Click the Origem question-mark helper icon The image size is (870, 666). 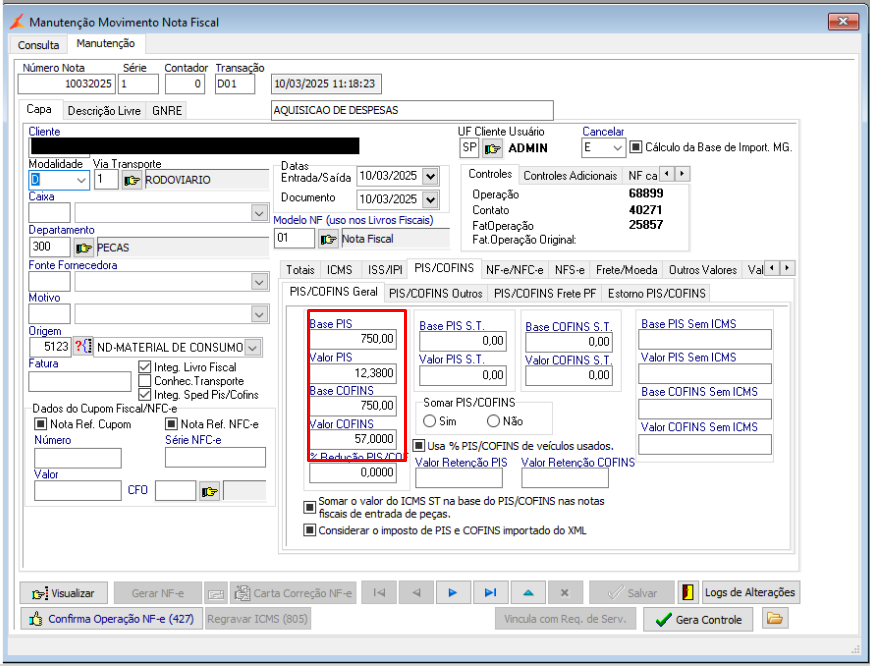point(82,347)
